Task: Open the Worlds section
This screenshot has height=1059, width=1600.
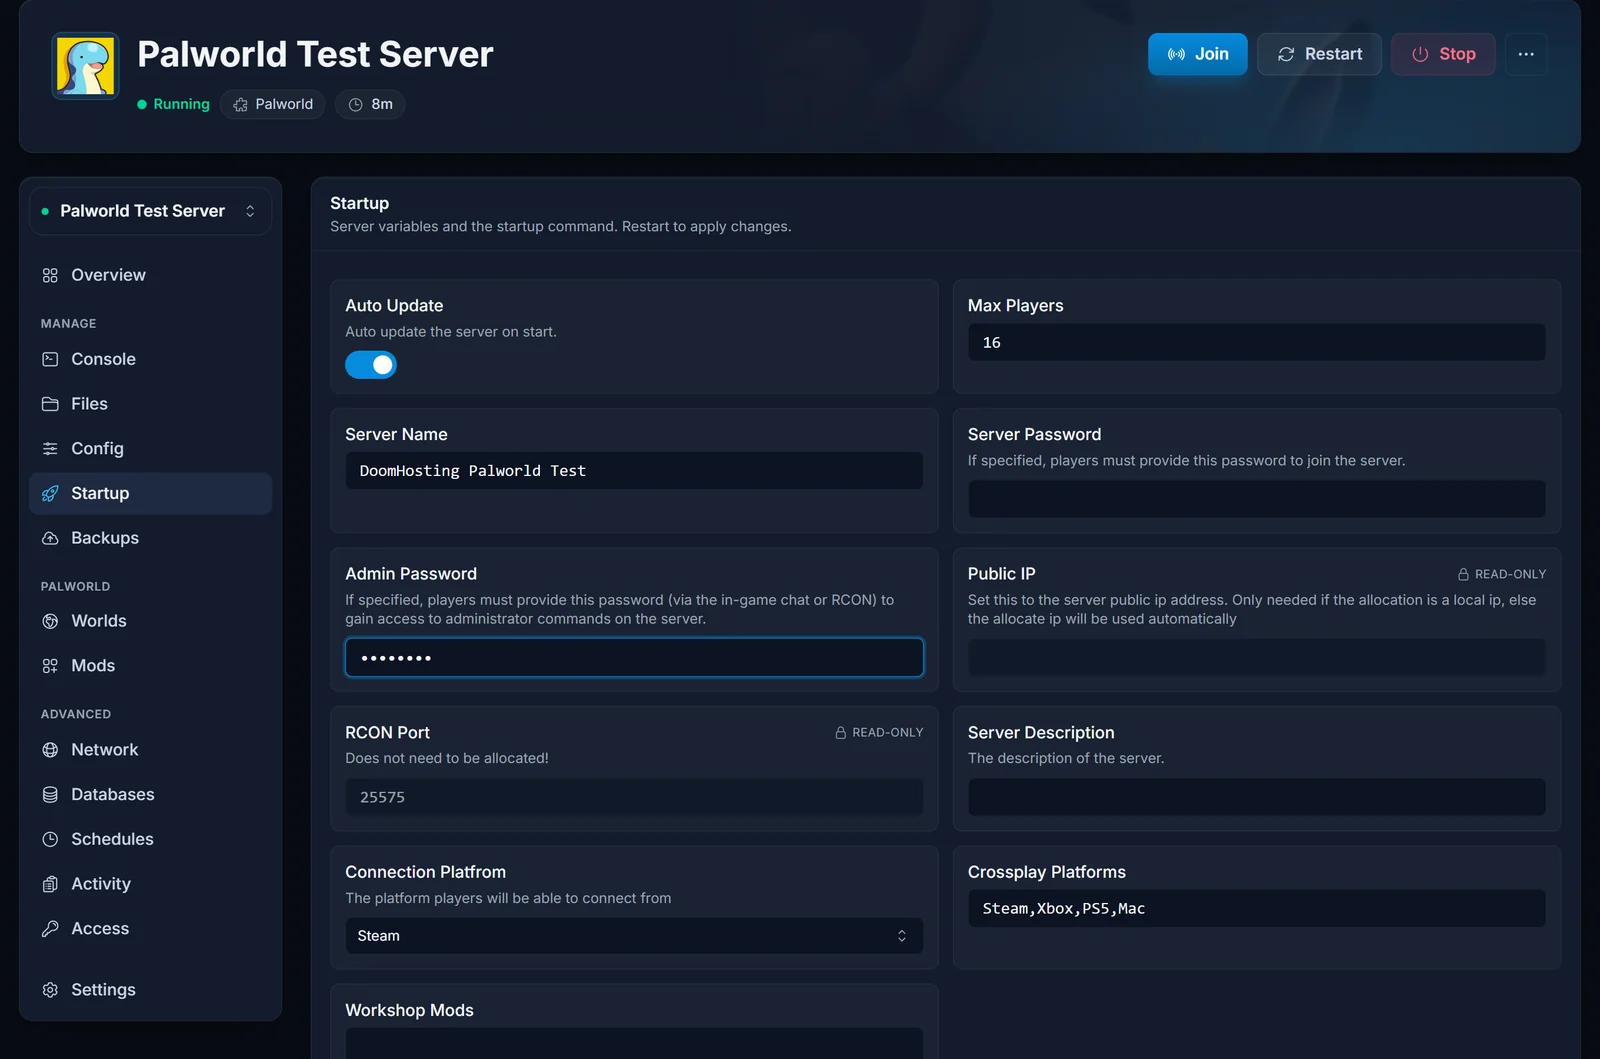Action: point(150,621)
